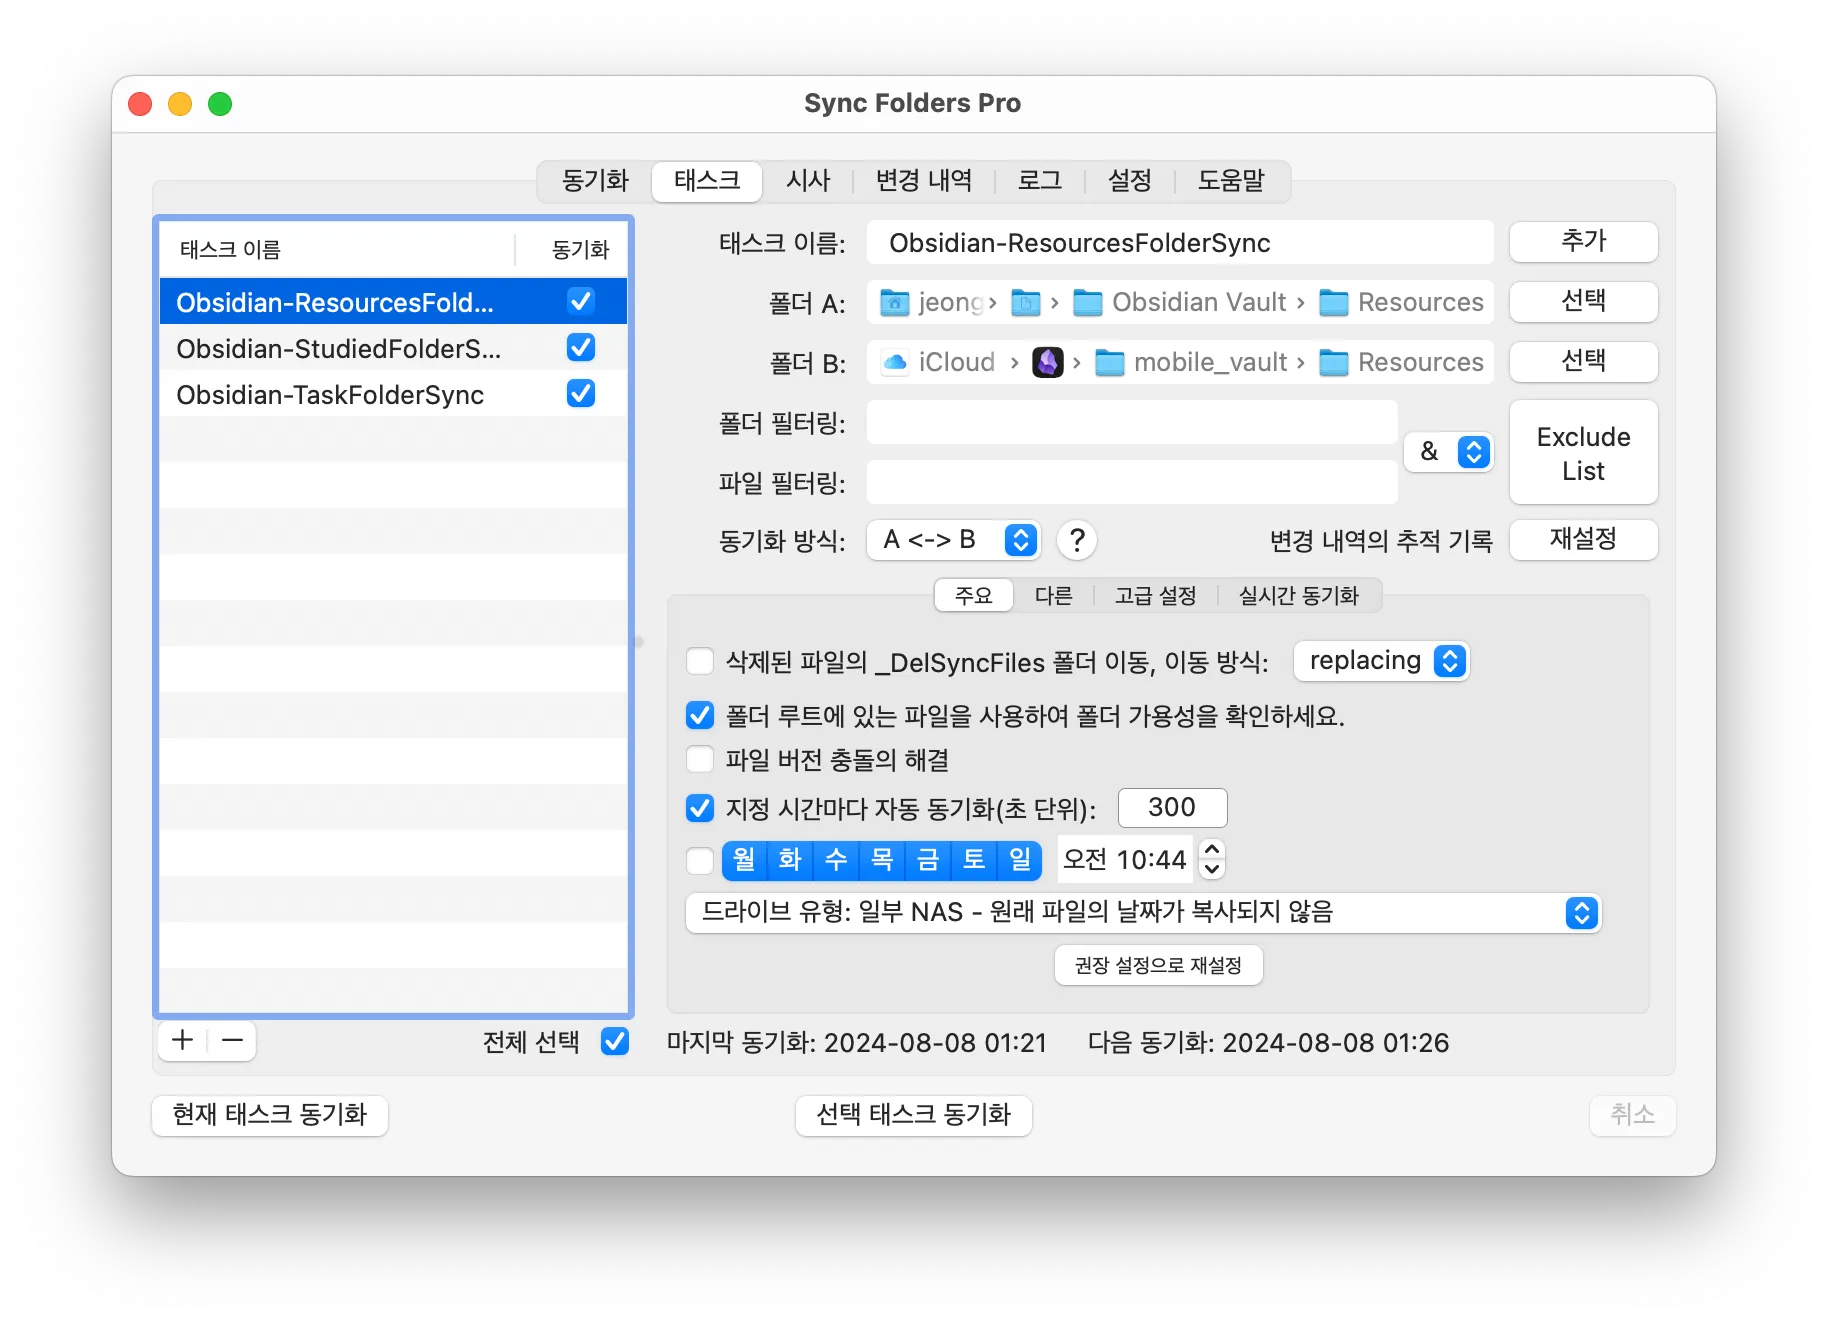
Task: Toggle 지정 시간마다 자동 동기화 checkbox
Action: (700, 807)
